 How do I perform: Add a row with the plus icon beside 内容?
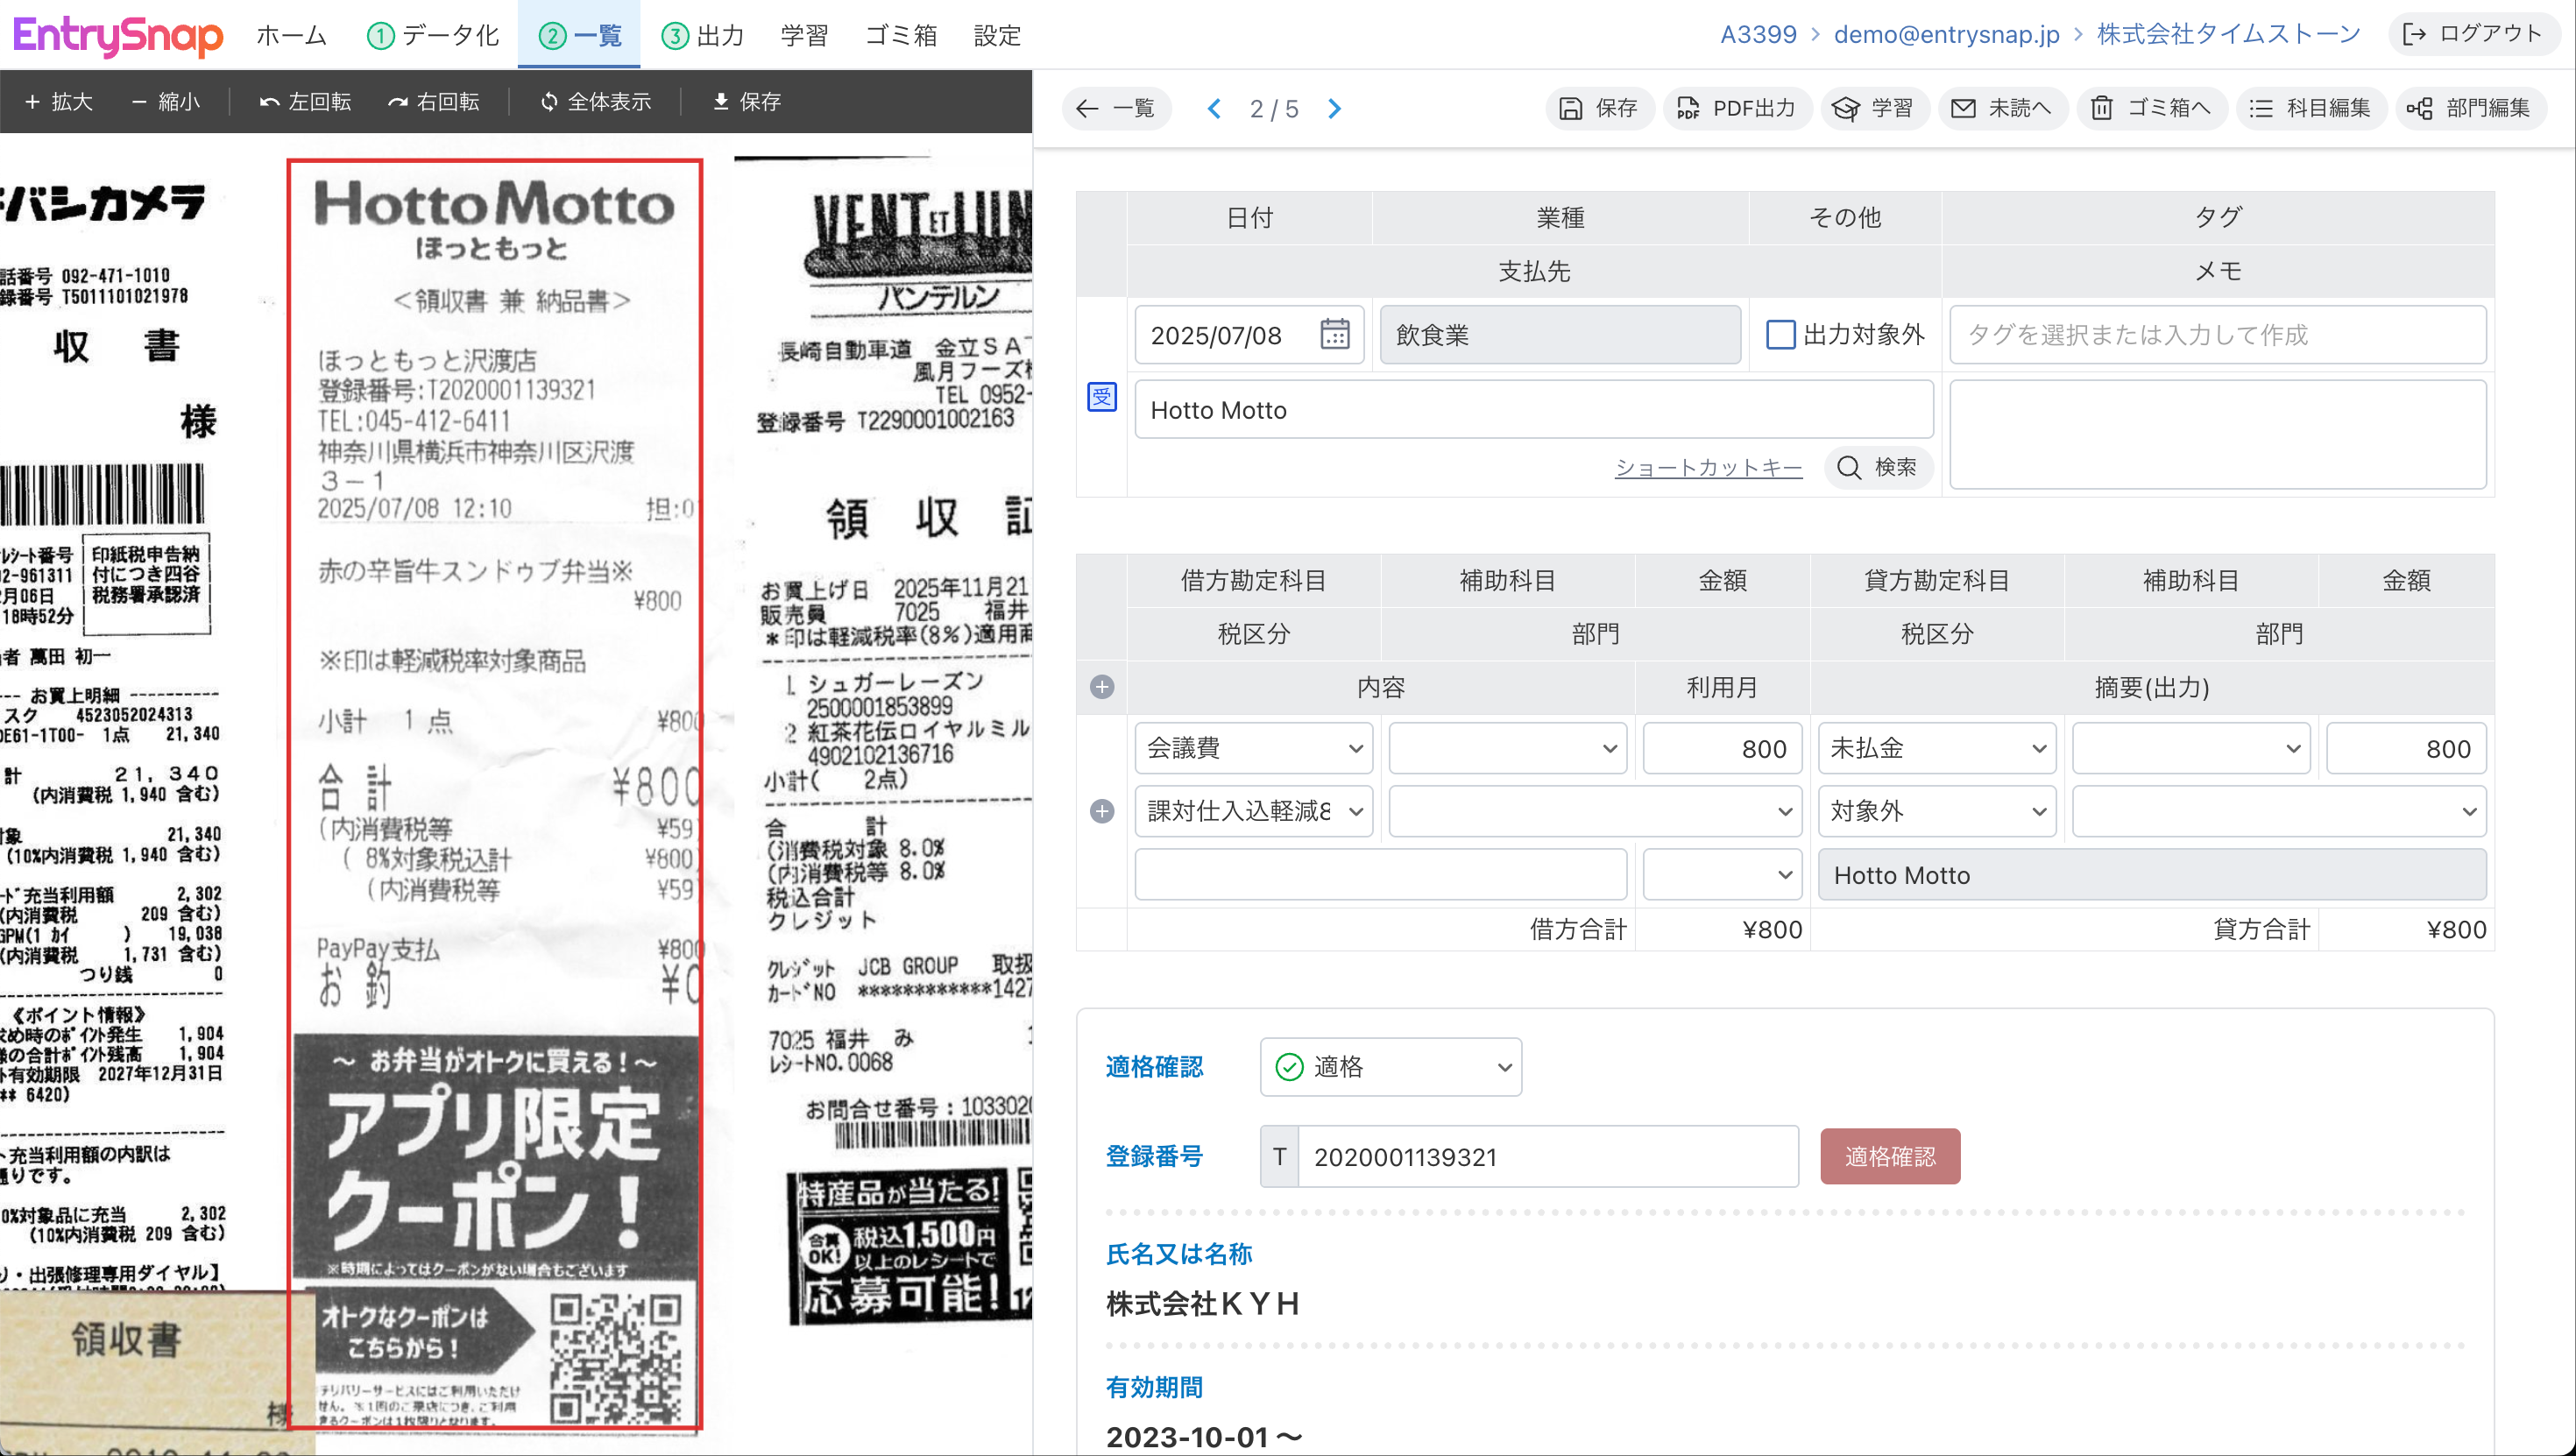1102,687
